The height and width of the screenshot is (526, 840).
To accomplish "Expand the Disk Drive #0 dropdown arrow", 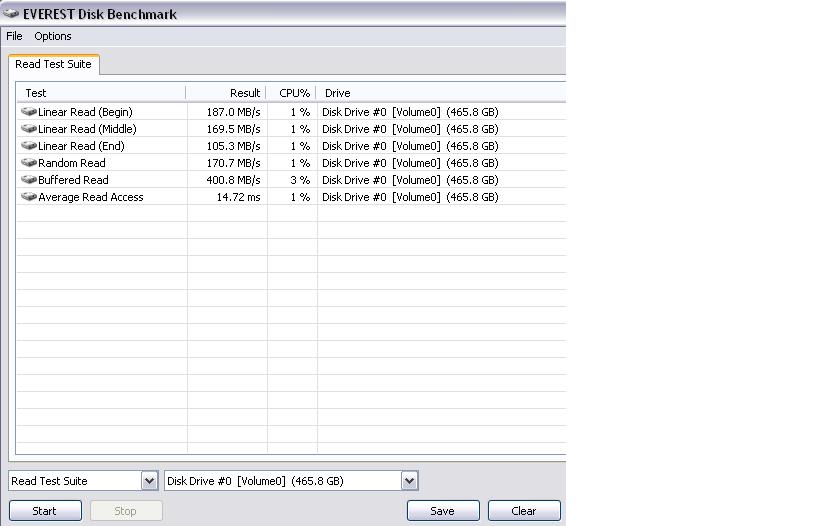I will click(x=409, y=480).
